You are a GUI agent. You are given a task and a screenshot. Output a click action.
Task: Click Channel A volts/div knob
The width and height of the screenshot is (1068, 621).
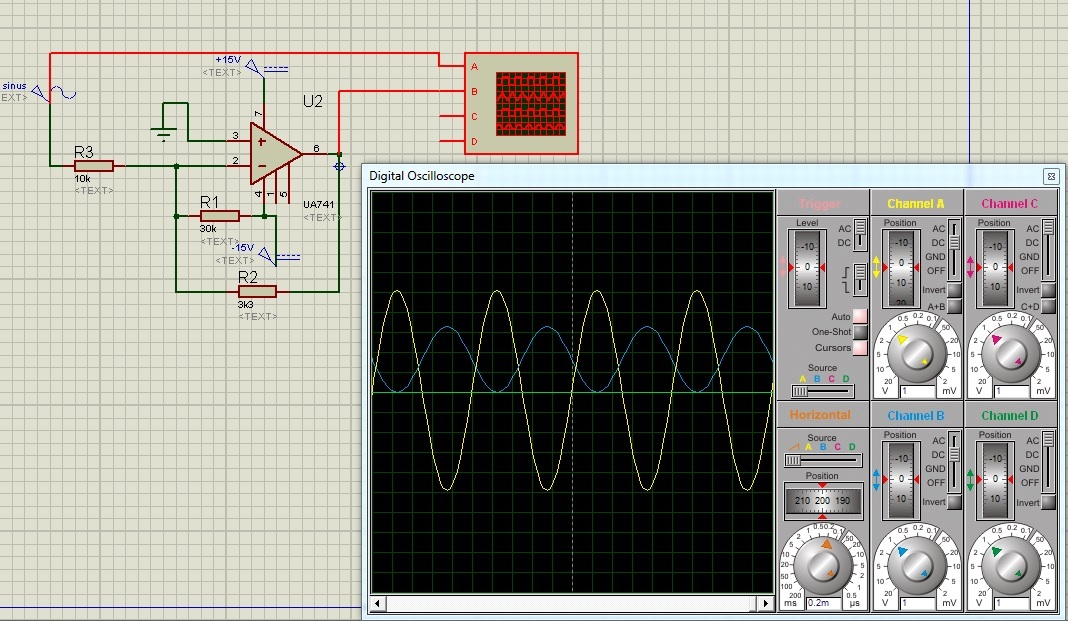click(x=917, y=354)
